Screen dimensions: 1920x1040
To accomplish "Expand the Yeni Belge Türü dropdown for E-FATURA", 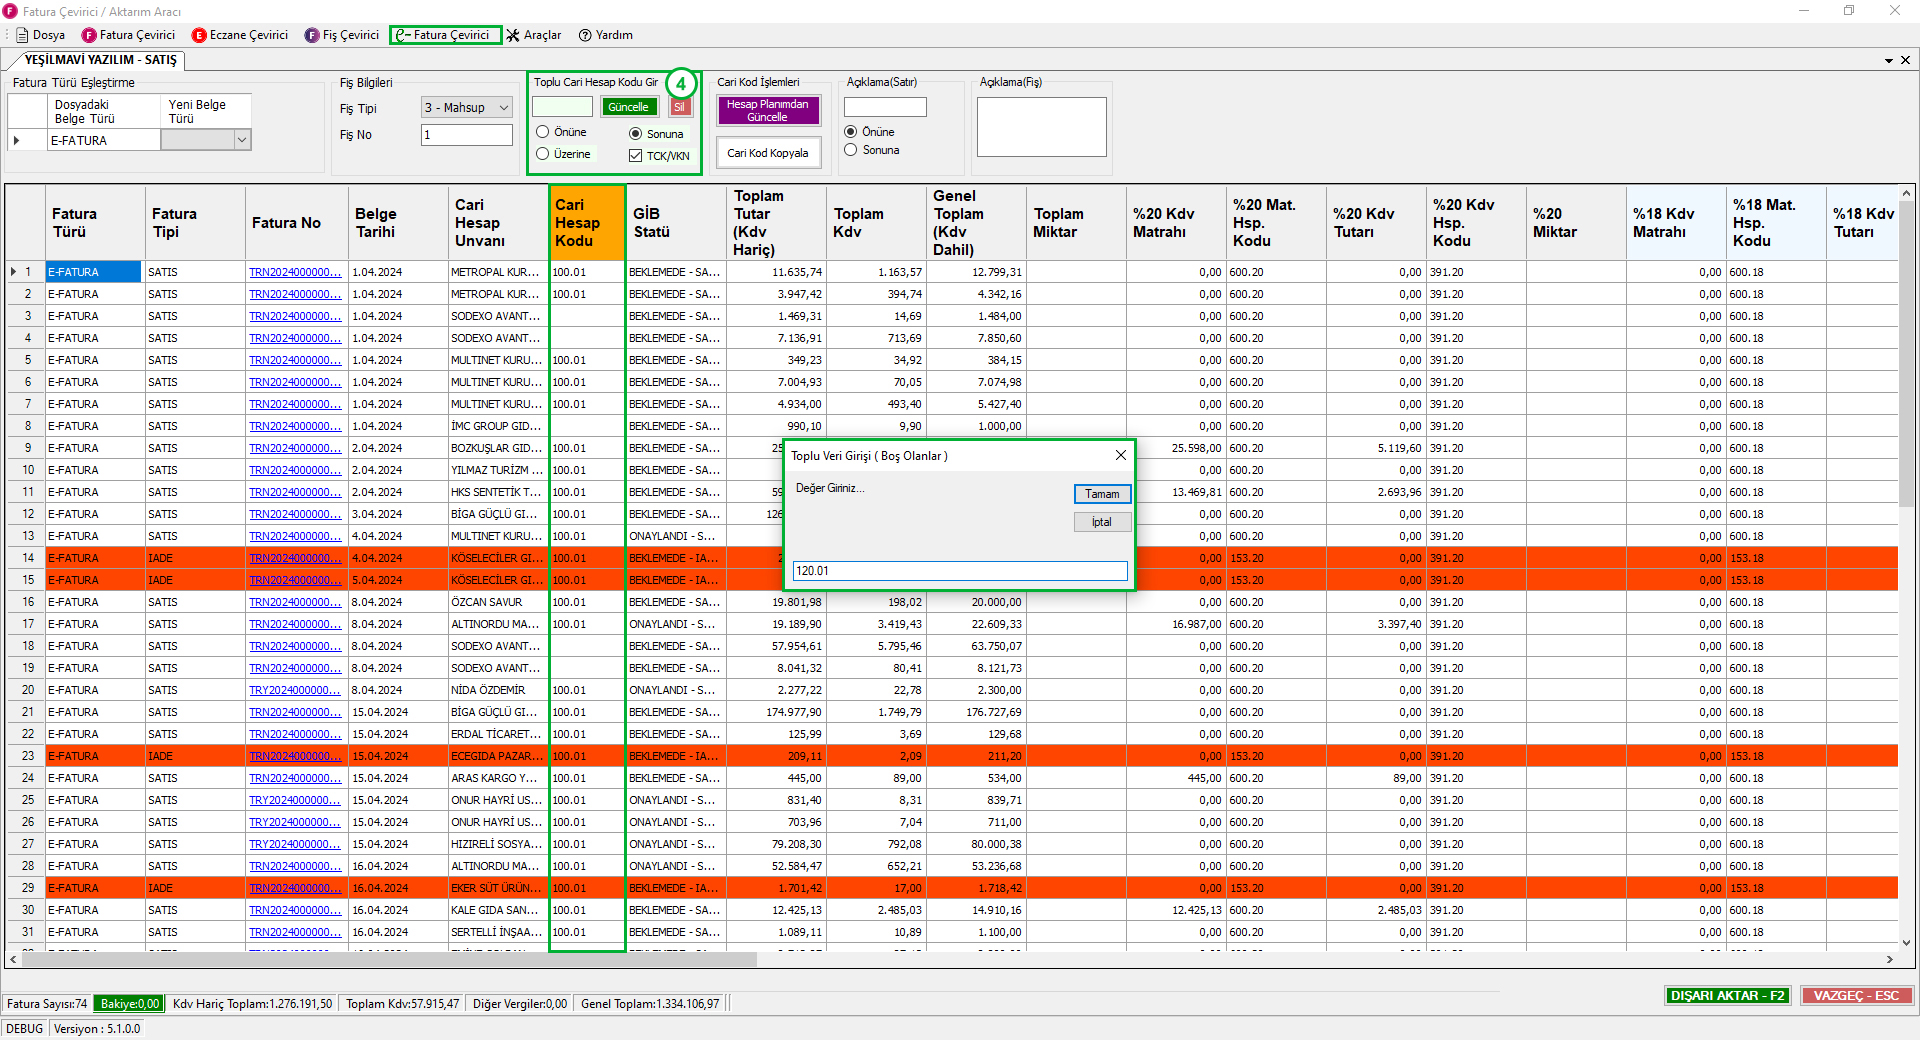I will 241,141.
